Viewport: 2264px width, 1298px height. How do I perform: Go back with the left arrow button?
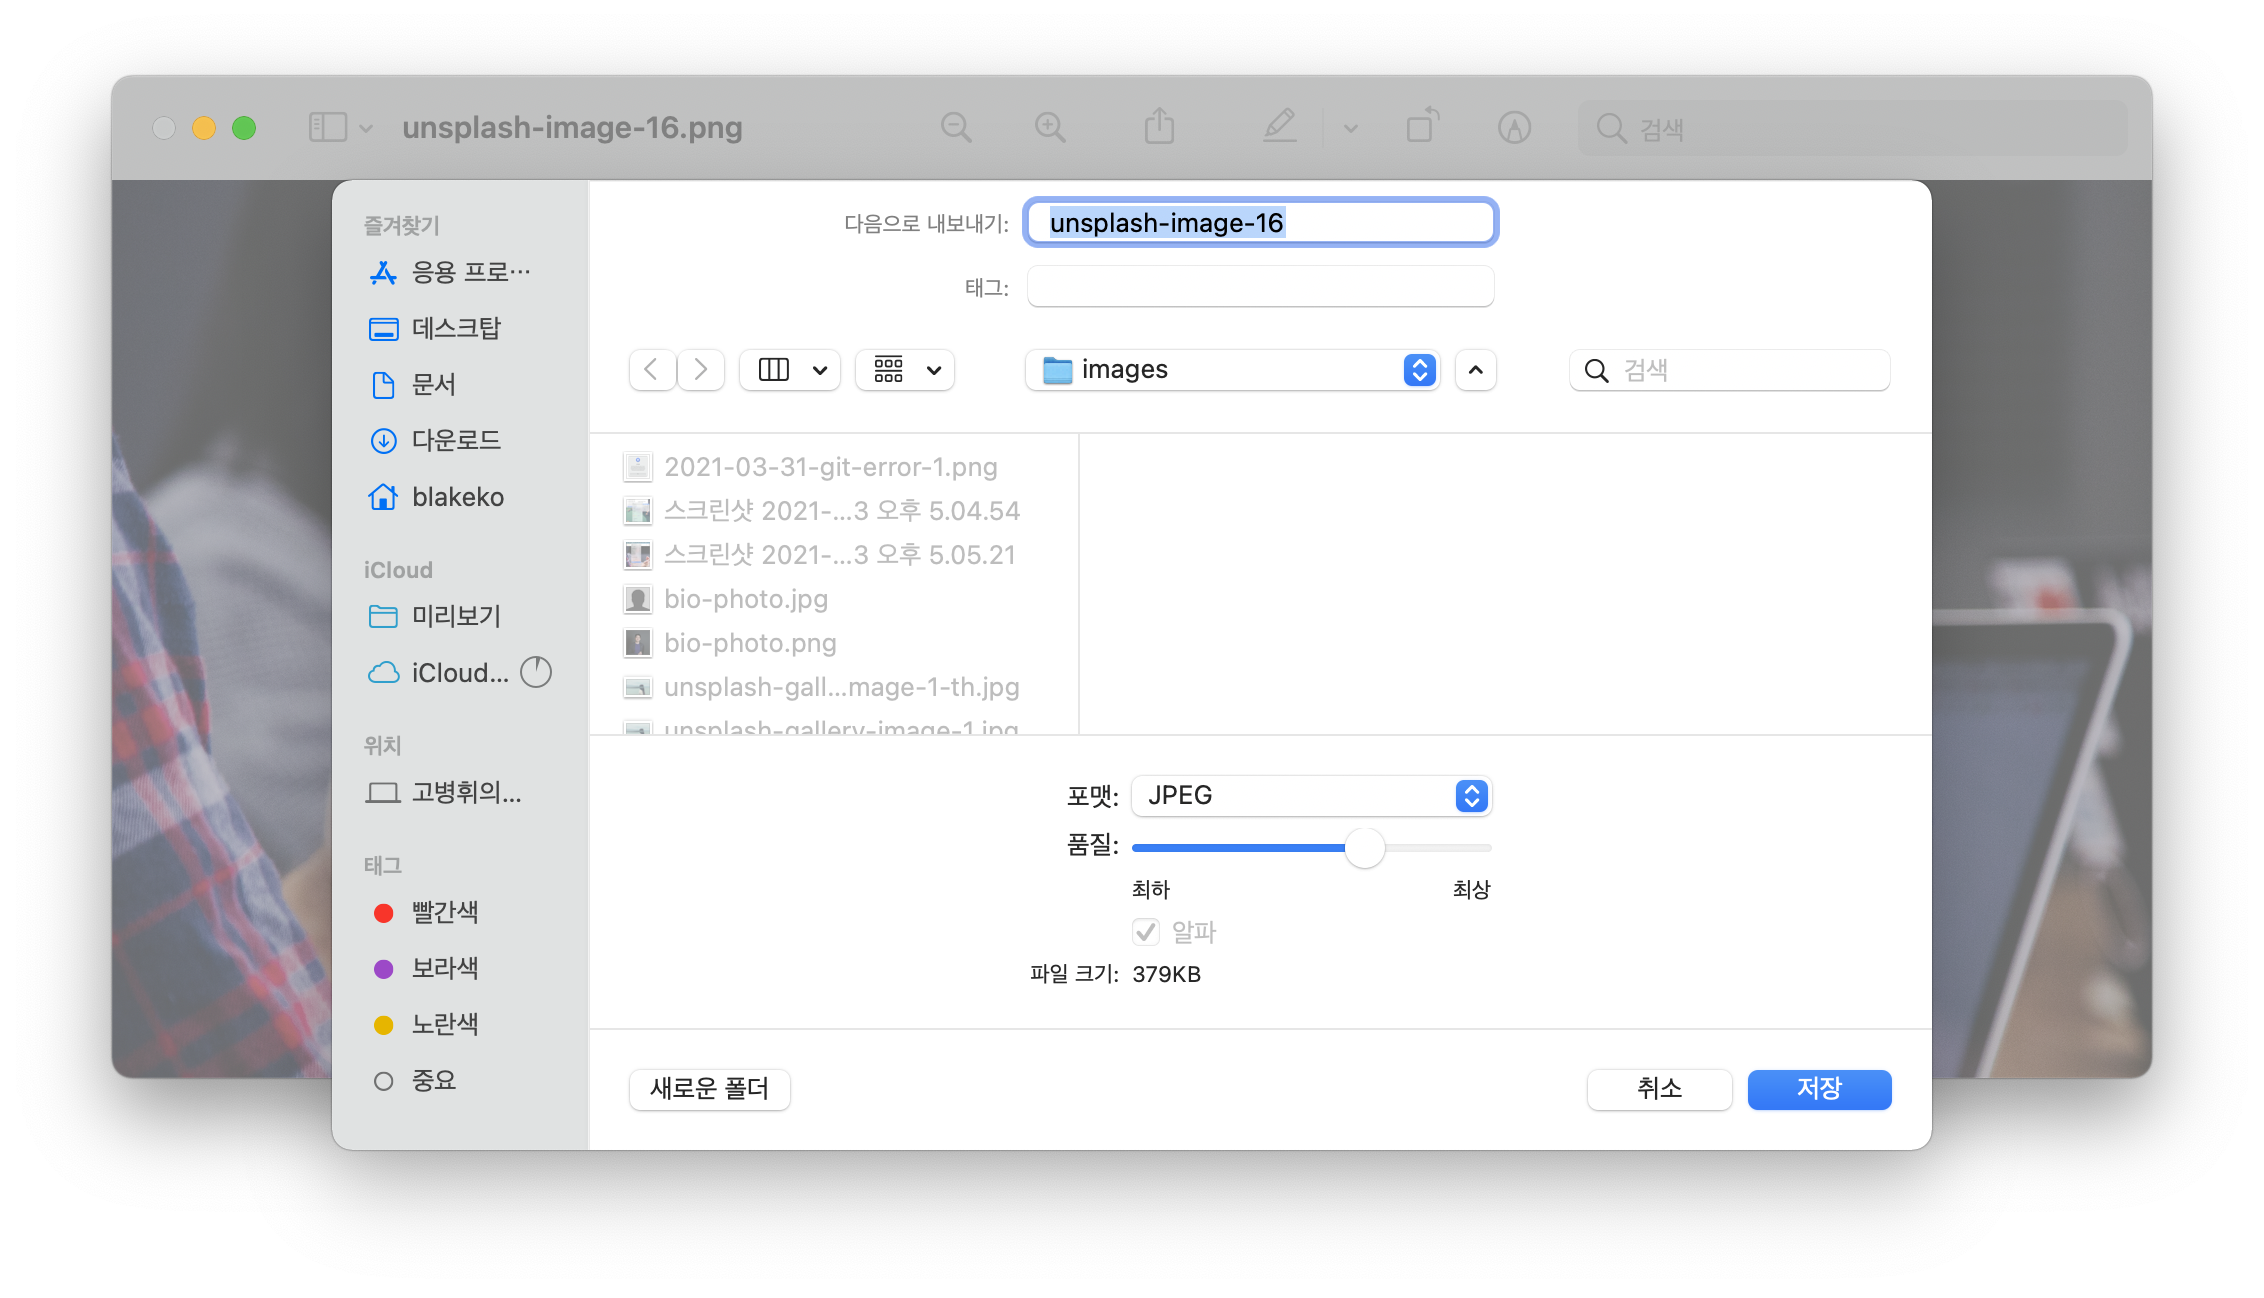point(652,370)
